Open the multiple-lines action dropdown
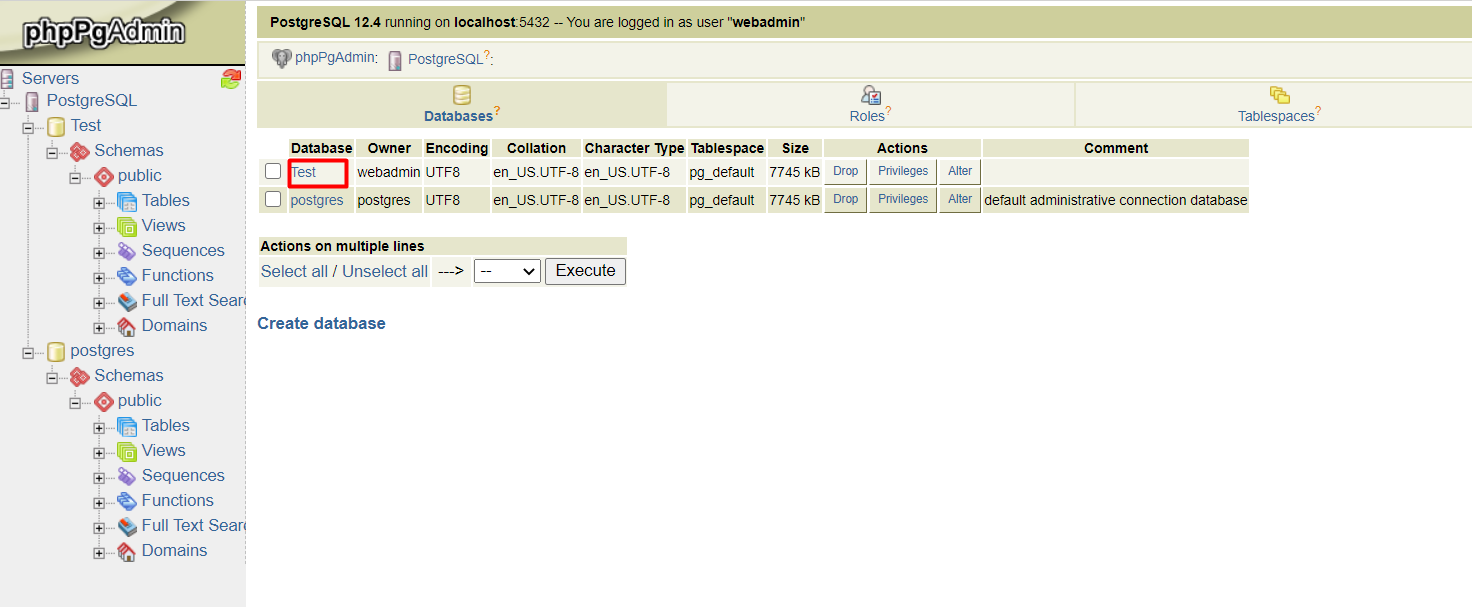Image resolution: width=1472 pixels, height=607 pixels. [x=507, y=271]
